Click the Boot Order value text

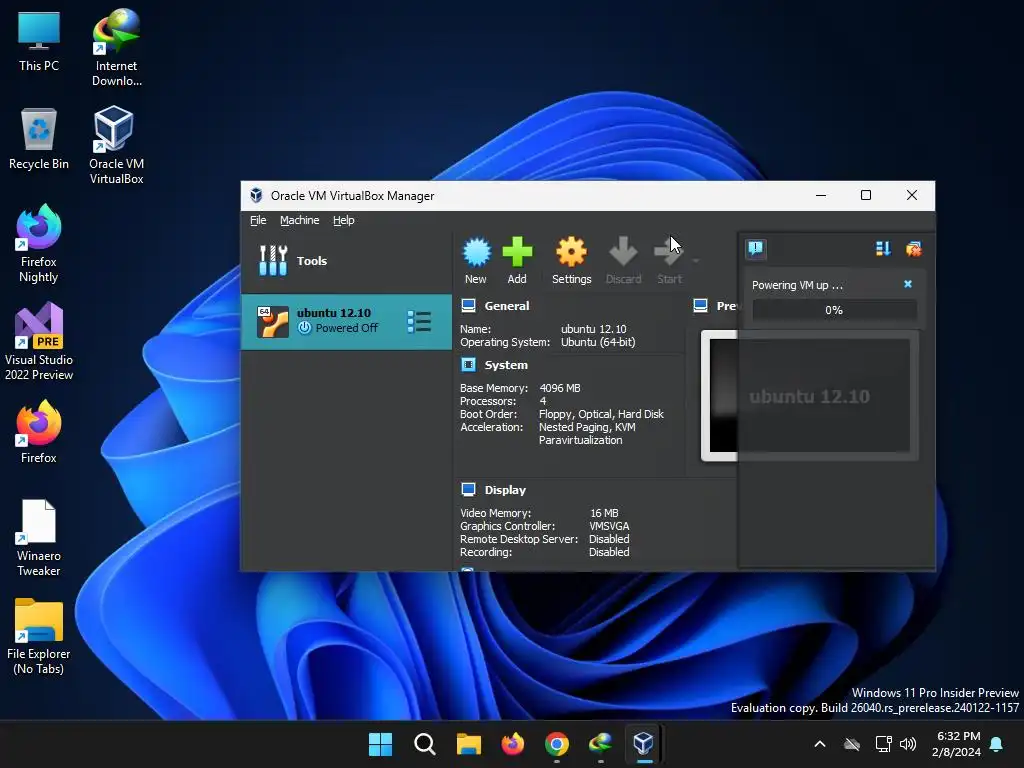(601, 414)
